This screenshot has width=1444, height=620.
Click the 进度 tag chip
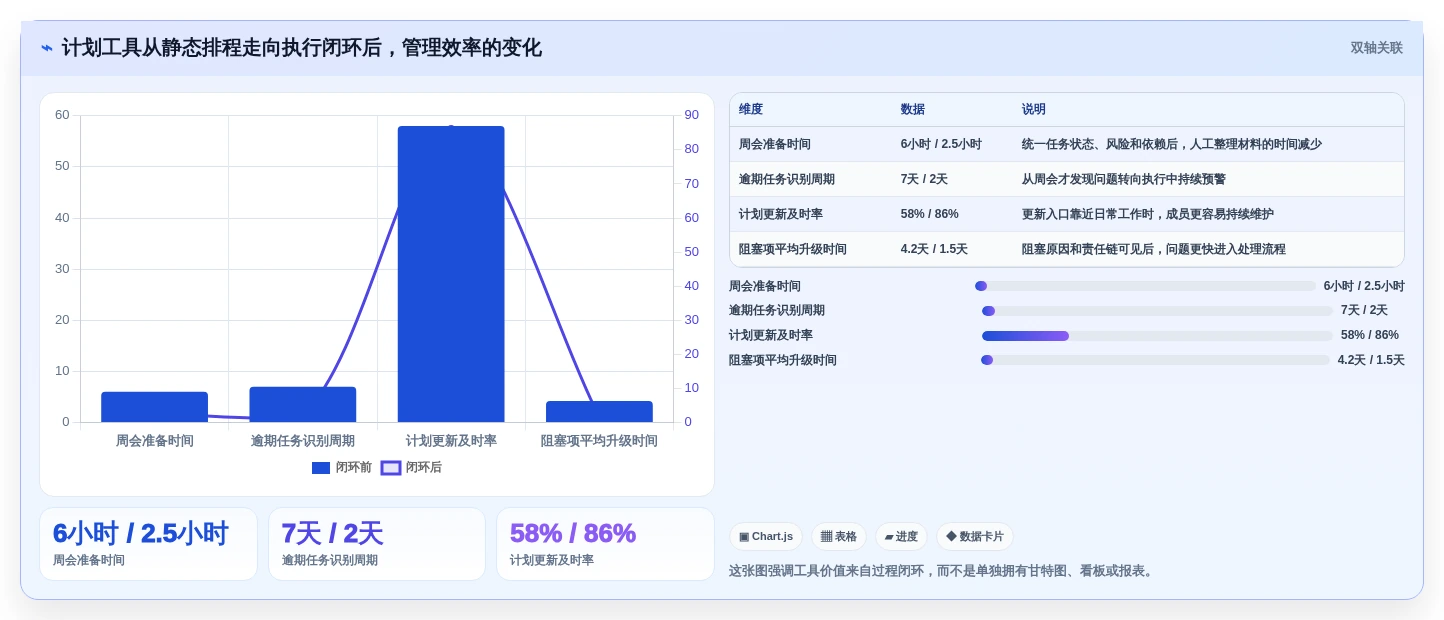coord(901,537)
